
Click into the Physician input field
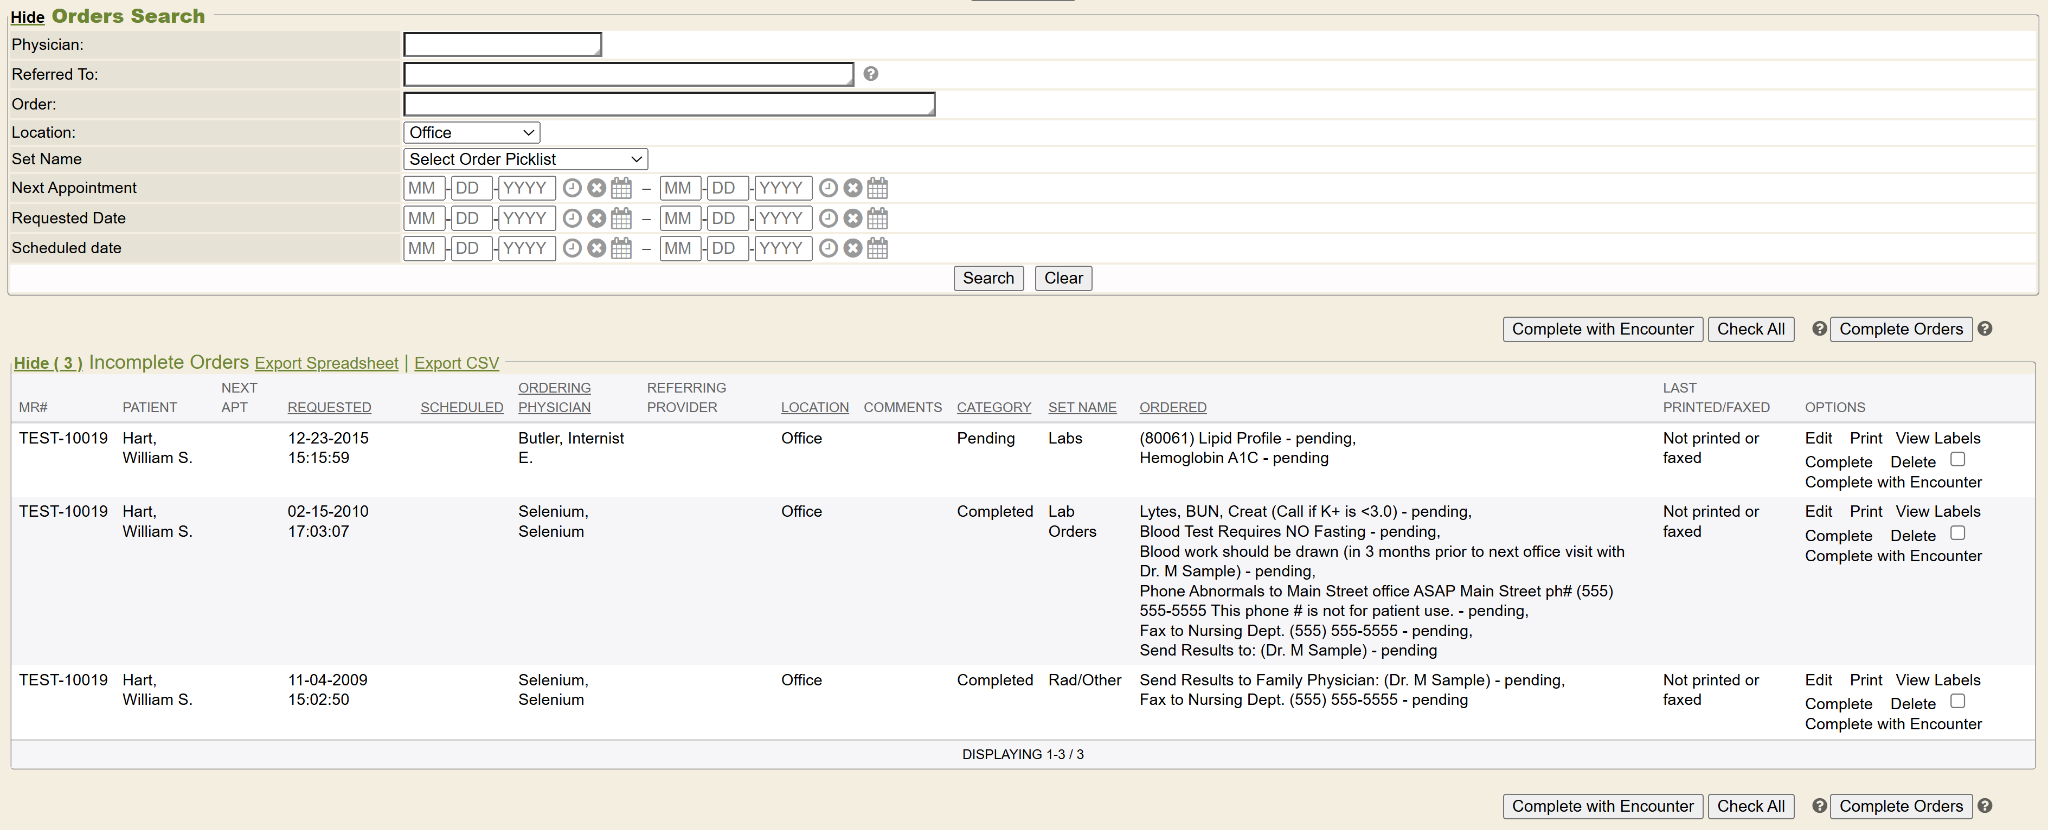point(502,45)
